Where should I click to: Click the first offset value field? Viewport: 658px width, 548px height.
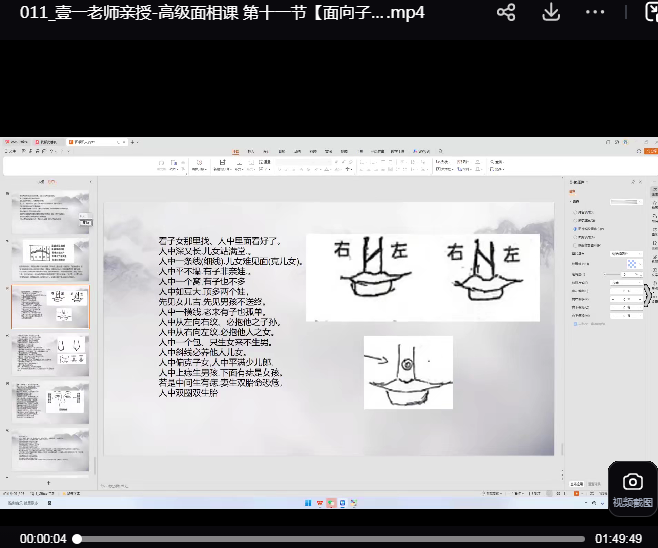click(626, 291)
